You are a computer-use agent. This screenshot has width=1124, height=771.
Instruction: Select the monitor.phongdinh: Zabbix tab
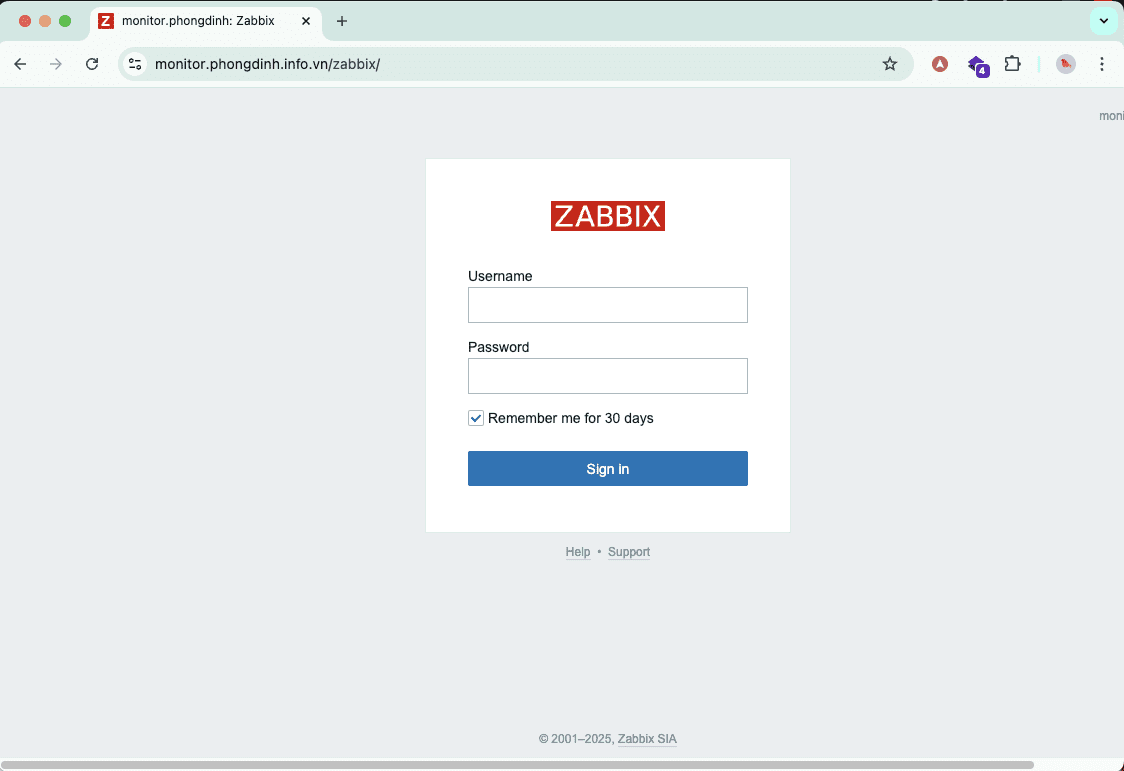pyautogui.click(x=206, y=21)
